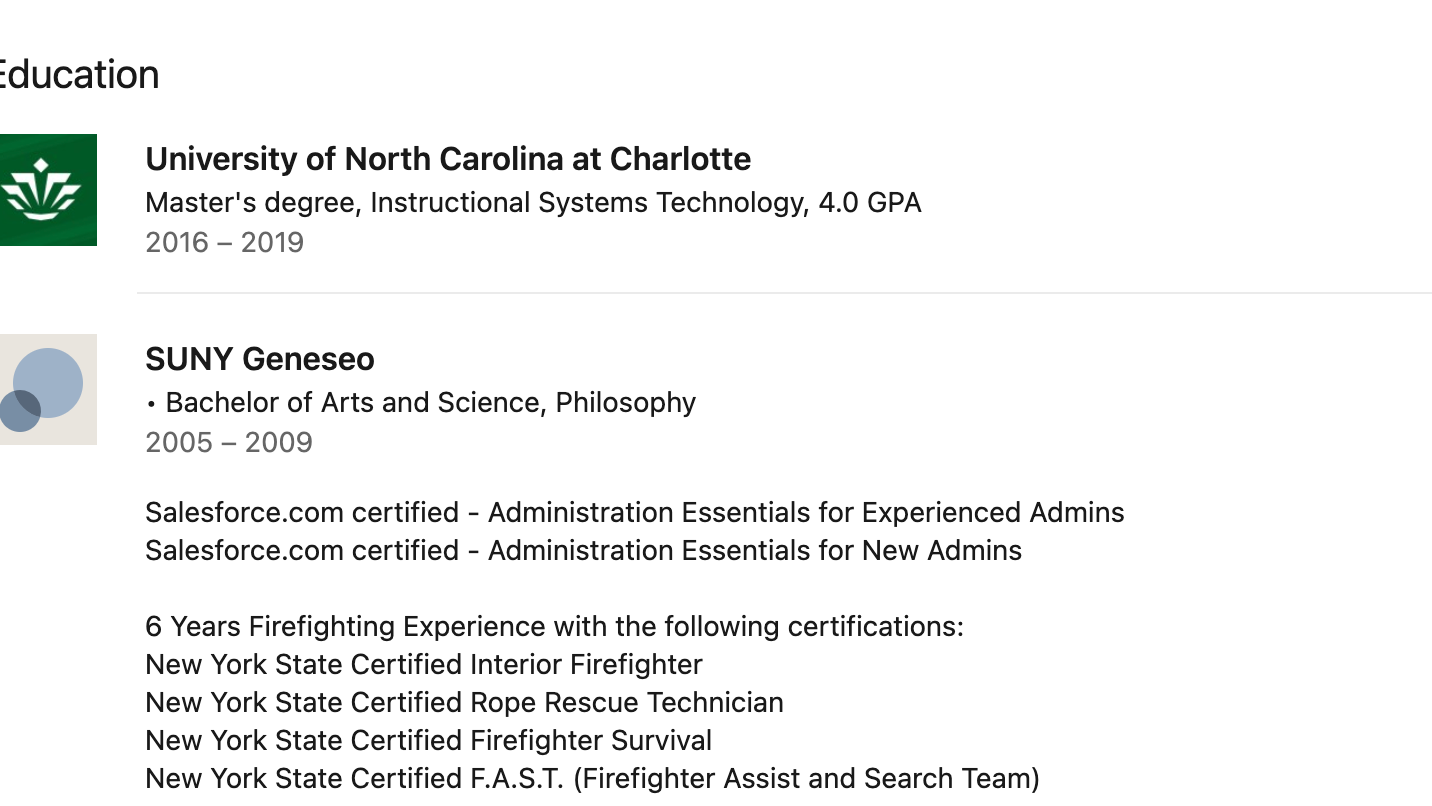Select the Master's degree Instructional Systems Technology line
This screenshot has height=806, width=1432.
(533, 202)
